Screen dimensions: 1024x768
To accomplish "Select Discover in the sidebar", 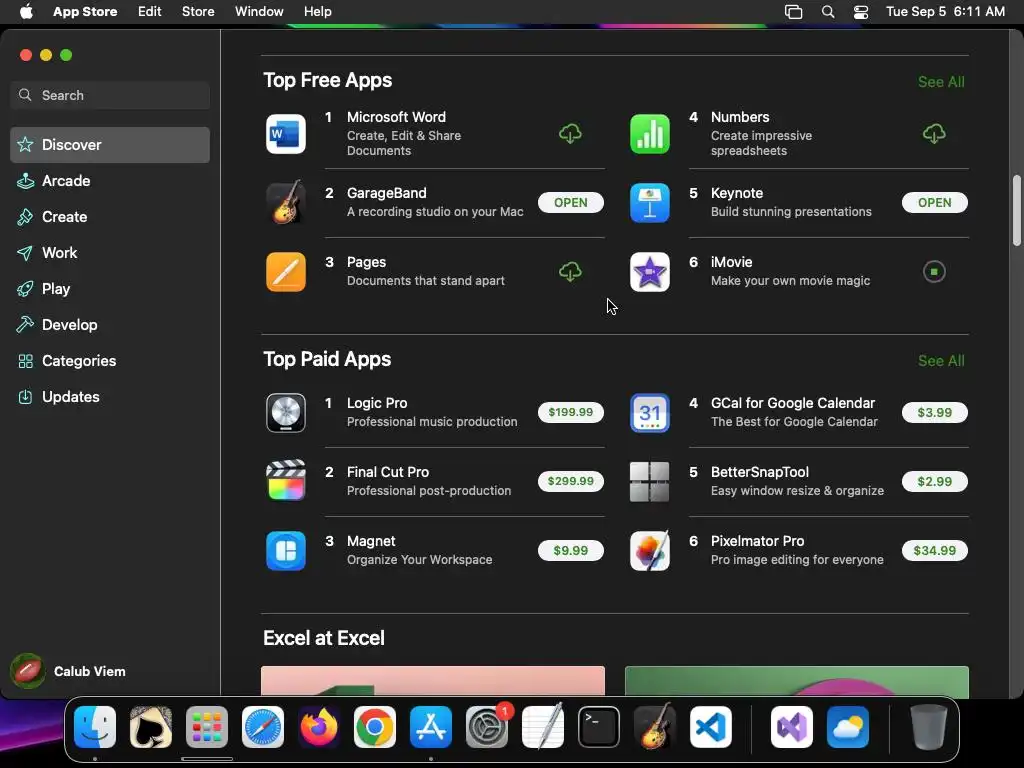I will (110, 144).
